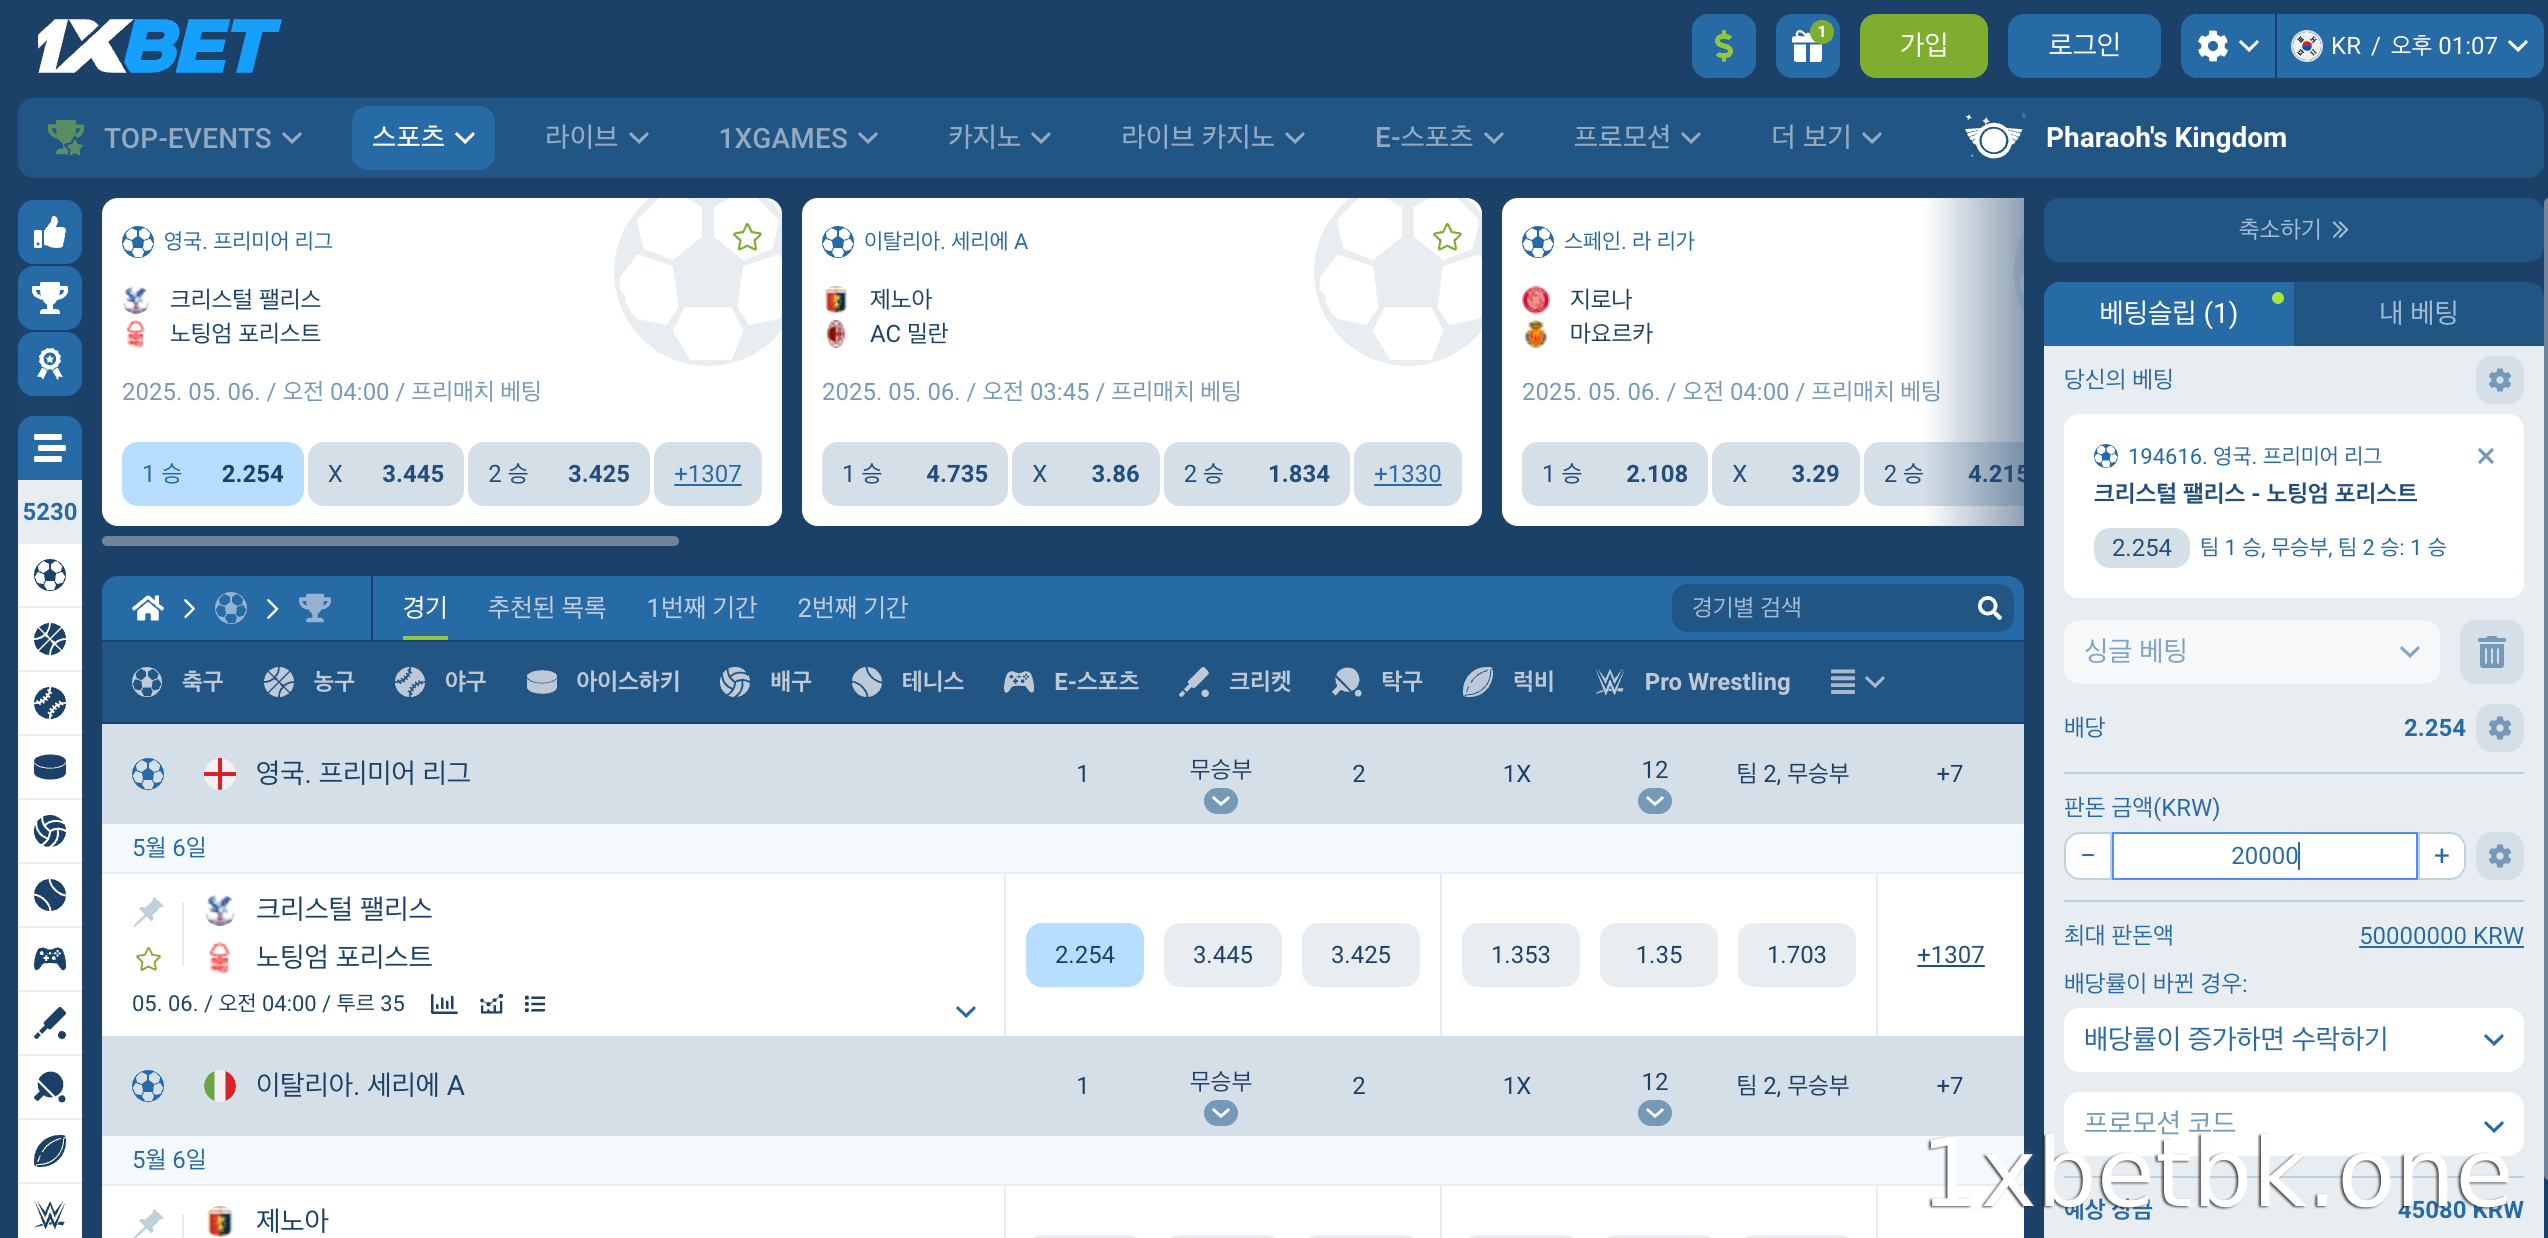Open statistics bar chart icon for Crystal Palace match
Viewport: 2548px width, 1238px height.
tap(443, 1003)
